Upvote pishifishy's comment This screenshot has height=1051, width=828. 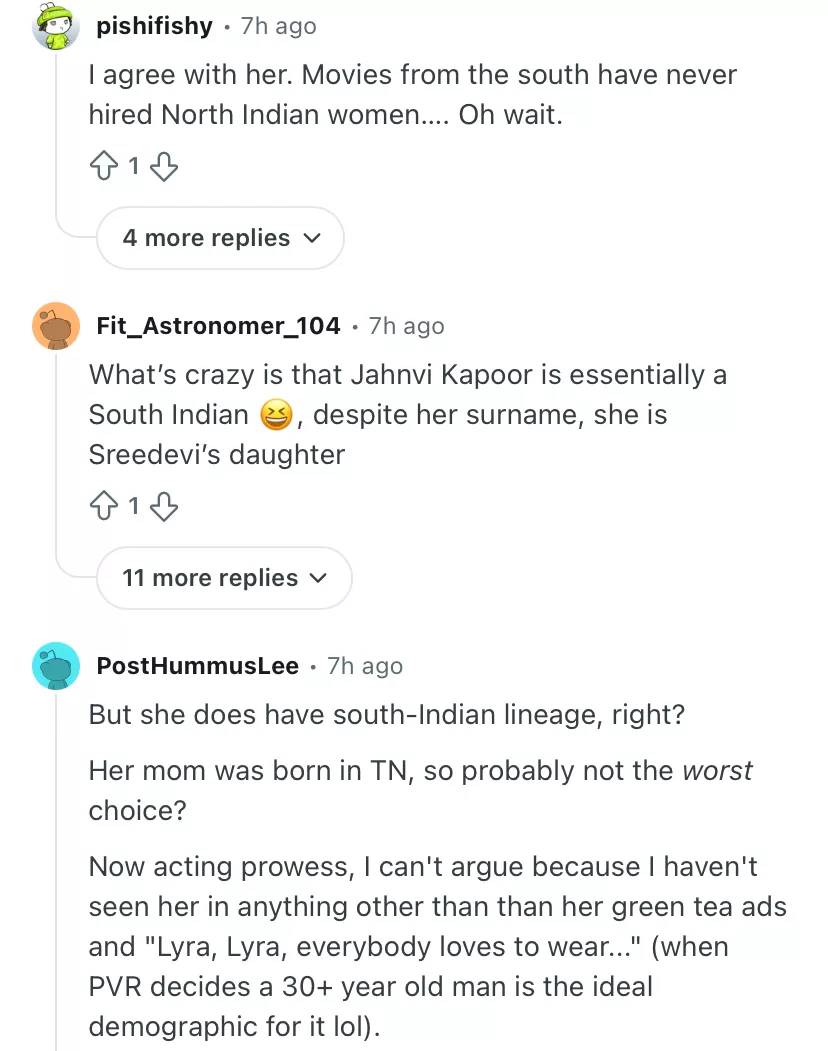click(103, 167)
